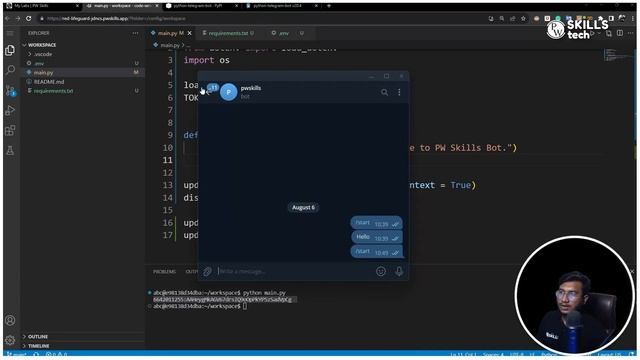Maximize the Telegram window
Viewport: 640px width, 360px height.
point(386,76)
